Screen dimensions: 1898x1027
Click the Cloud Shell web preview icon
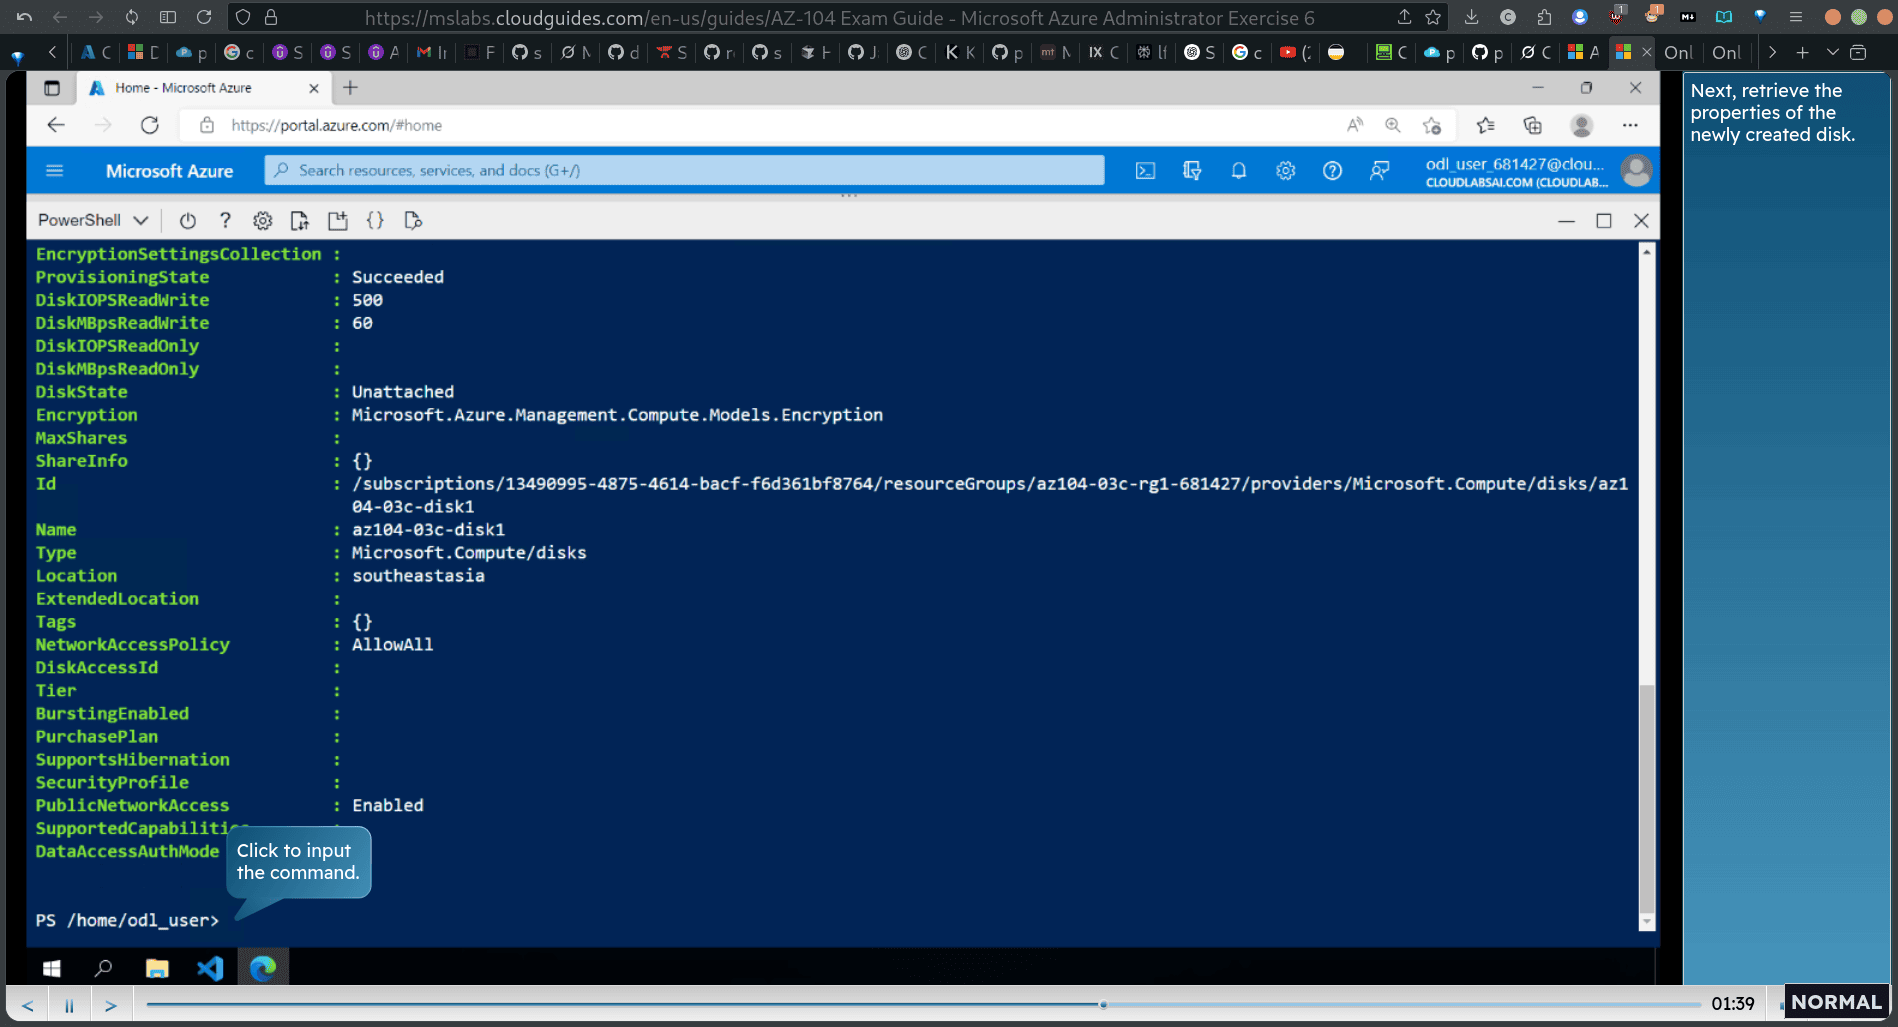(413, 221)
